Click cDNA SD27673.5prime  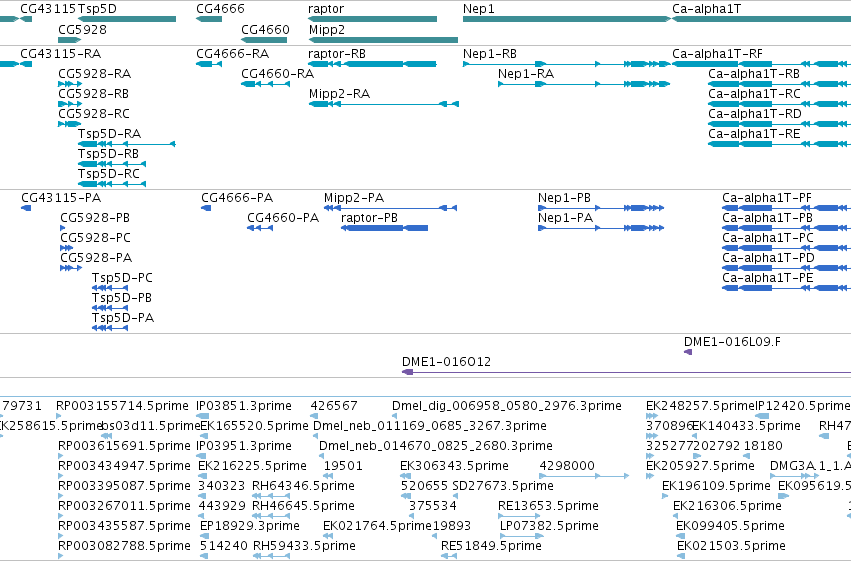[503, 486]
